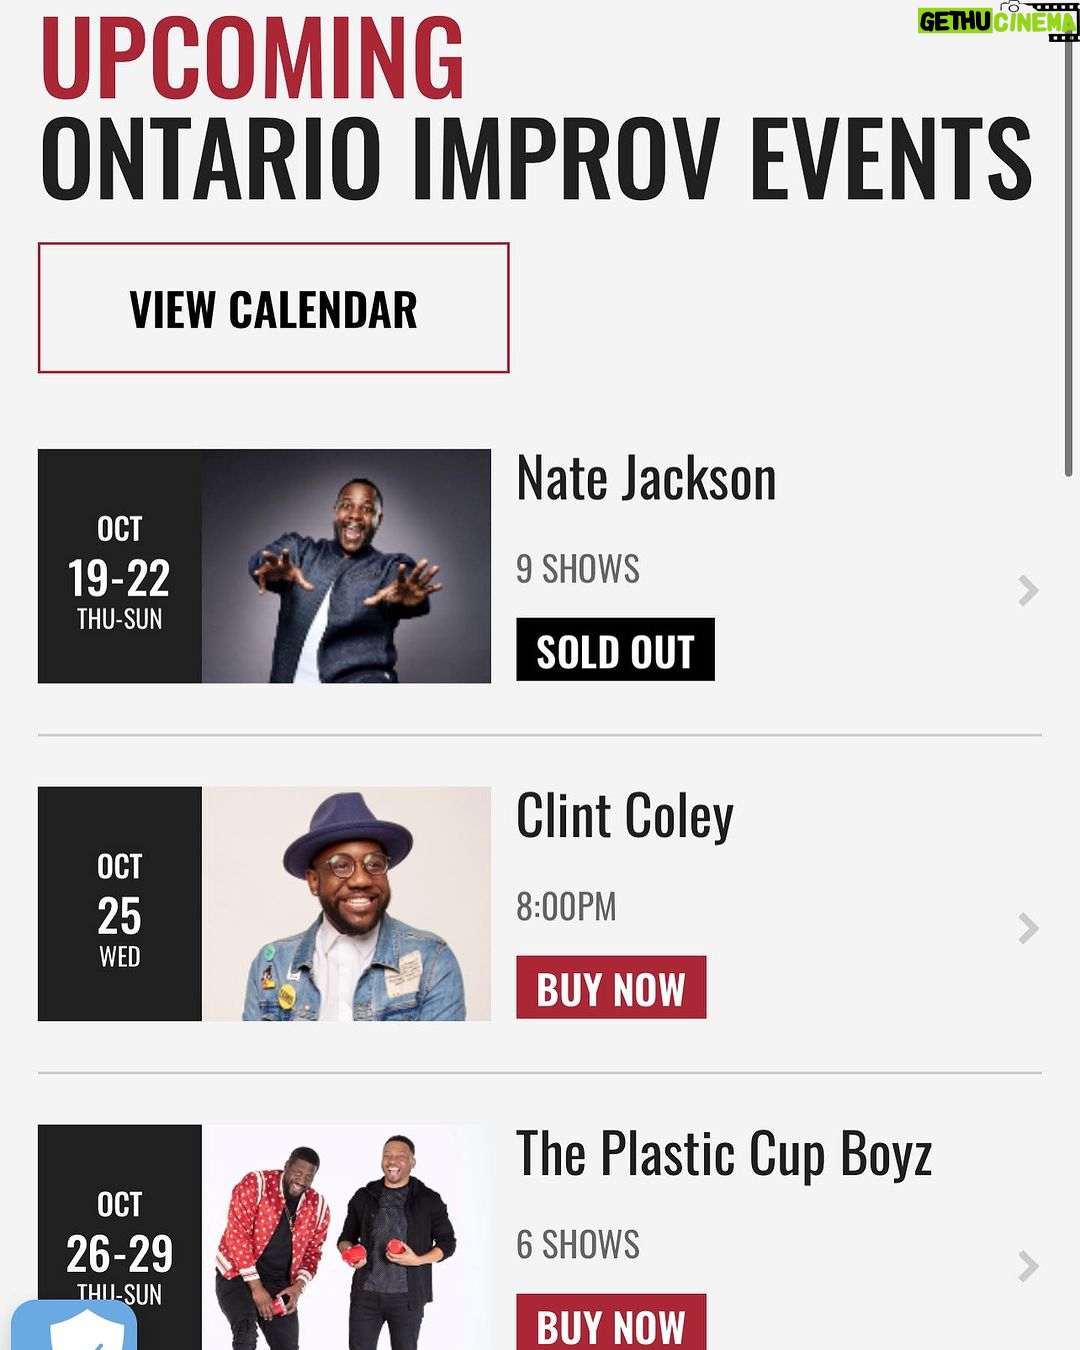
Task: Click the 9 Shows label for Nate Jackson
Action: [x=578, y=568]
